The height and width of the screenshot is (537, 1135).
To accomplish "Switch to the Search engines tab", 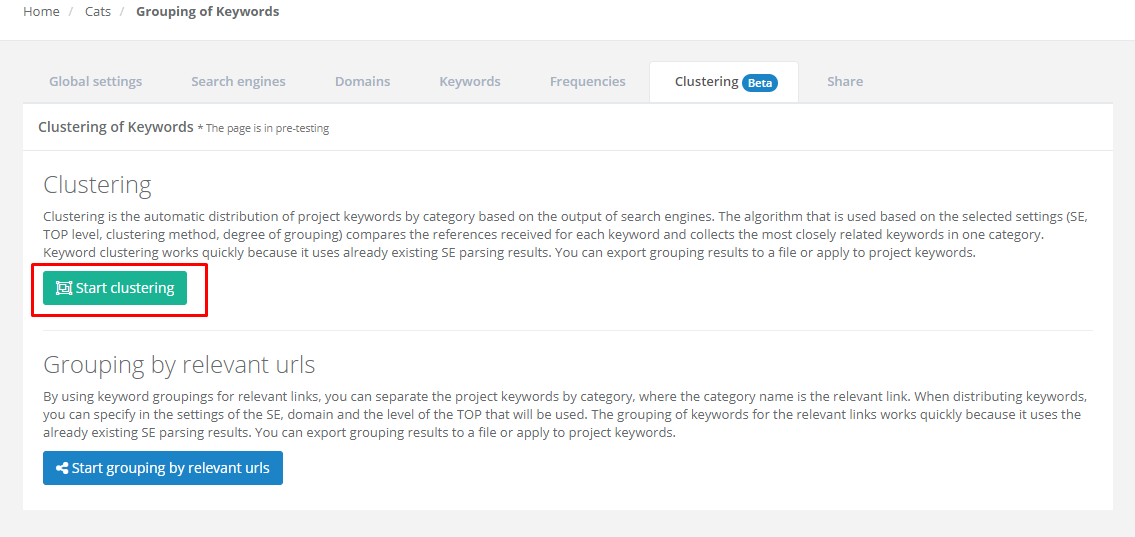I will pyautogui.click(x=238, y=82).
